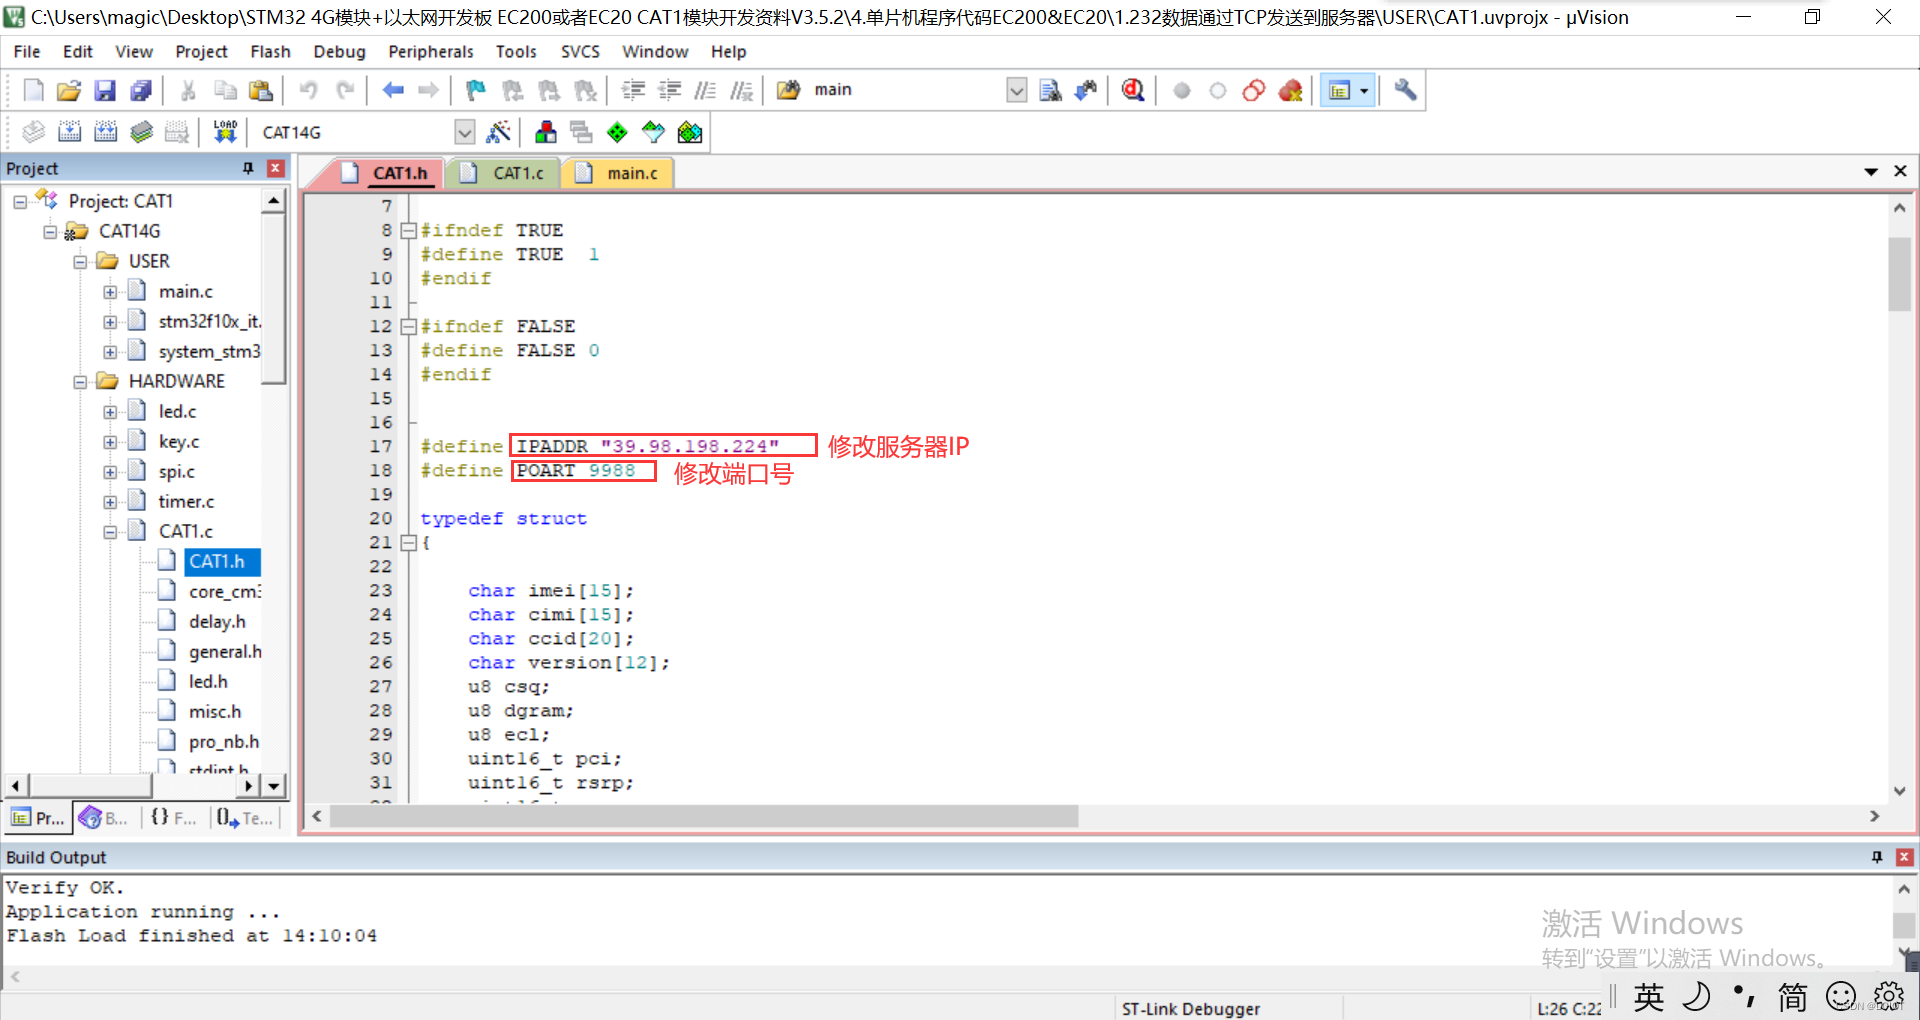The height and width of the screenshot is (1020, 1920).
Task: Switch IME English/Chinese mode indicator
Action: [x=1649, y=996]
